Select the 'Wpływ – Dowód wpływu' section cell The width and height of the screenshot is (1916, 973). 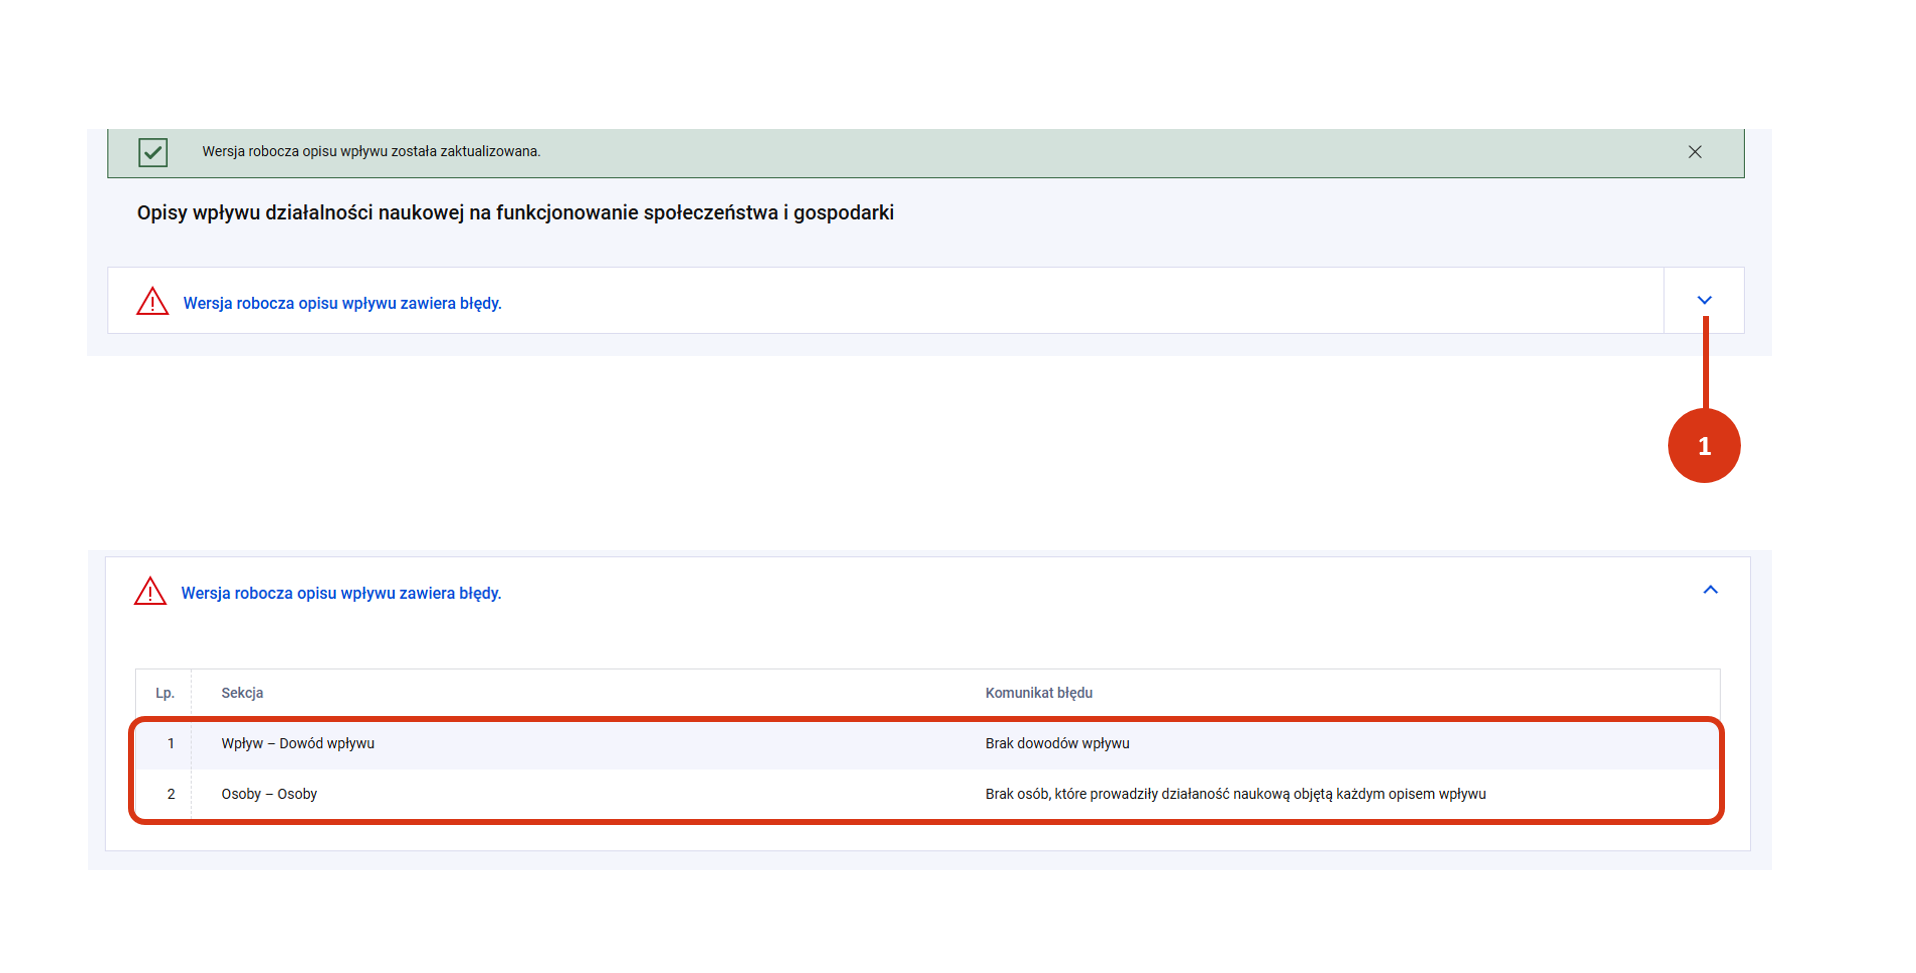[x=298, y=743]
